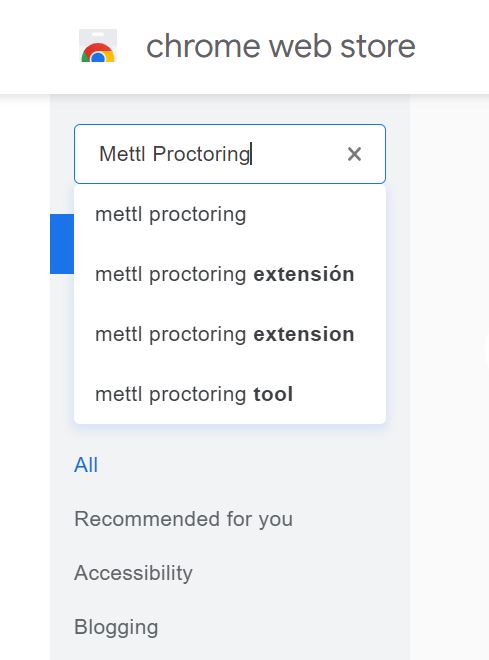
Task: Focus the Mettl Proctoring search field
Action: coord(230,154)
